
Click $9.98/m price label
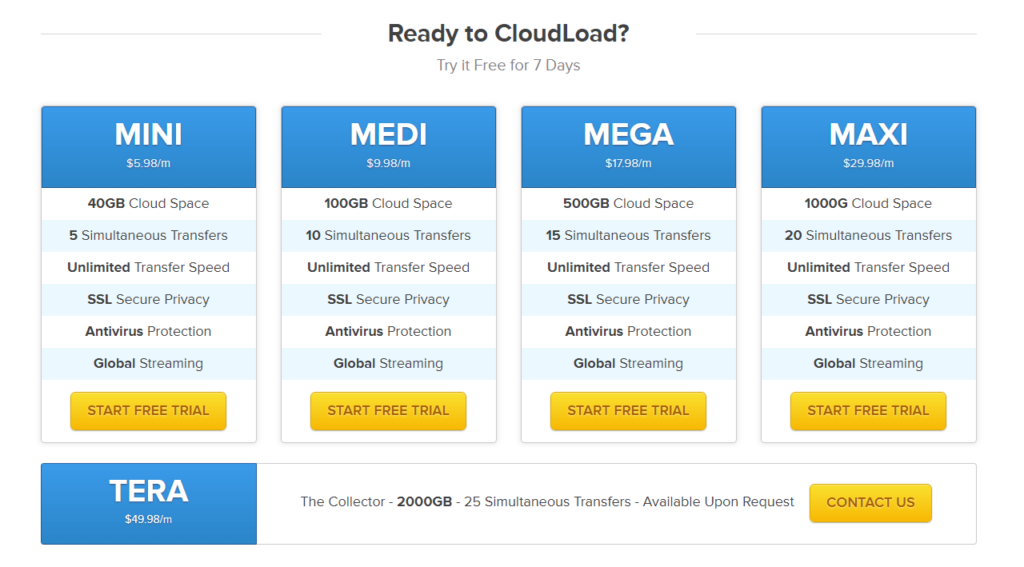click(x=388, y=163)
